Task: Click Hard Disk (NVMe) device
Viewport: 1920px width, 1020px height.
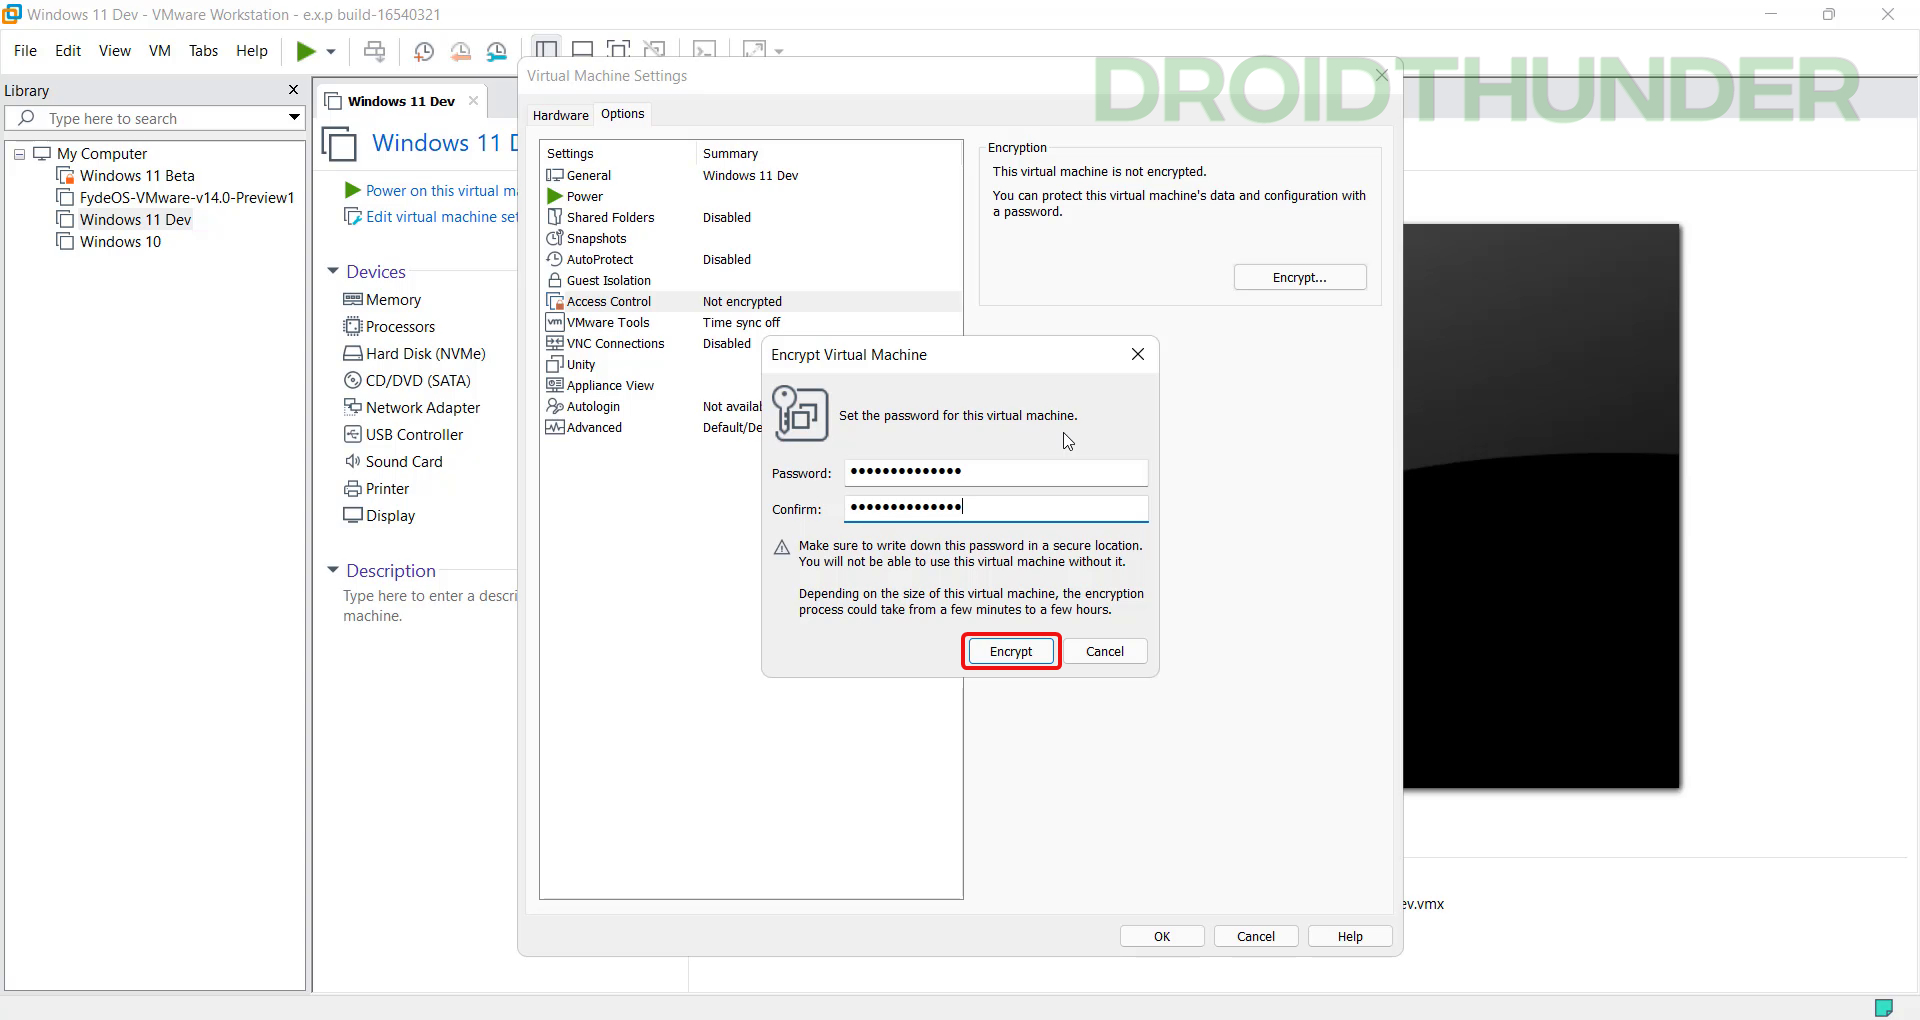Action: 414,354
